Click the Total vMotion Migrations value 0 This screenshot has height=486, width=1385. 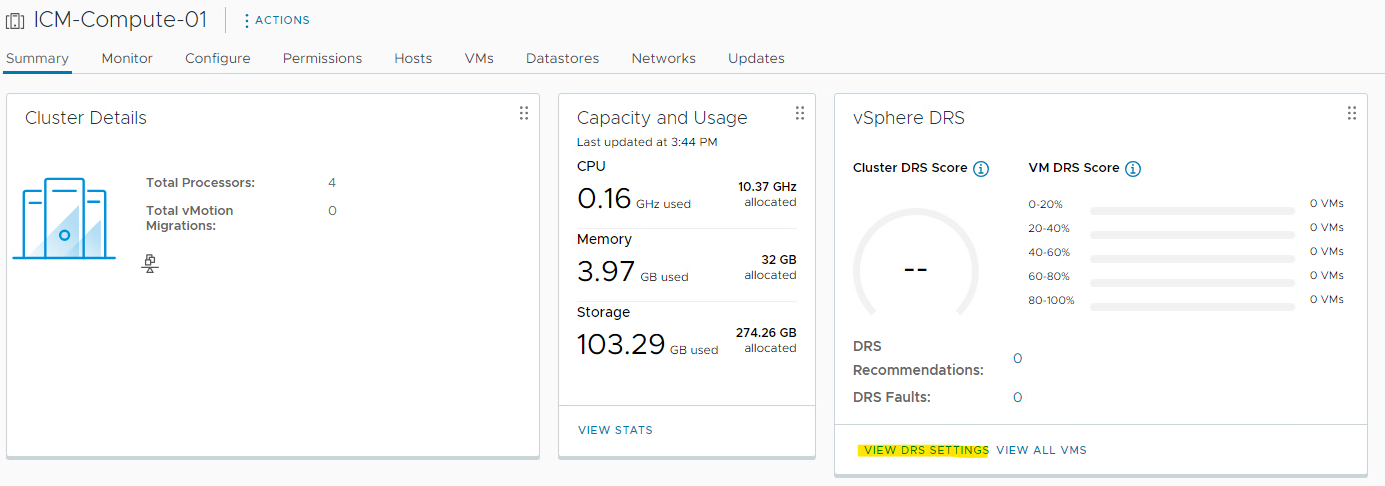(x=332, y=210)
